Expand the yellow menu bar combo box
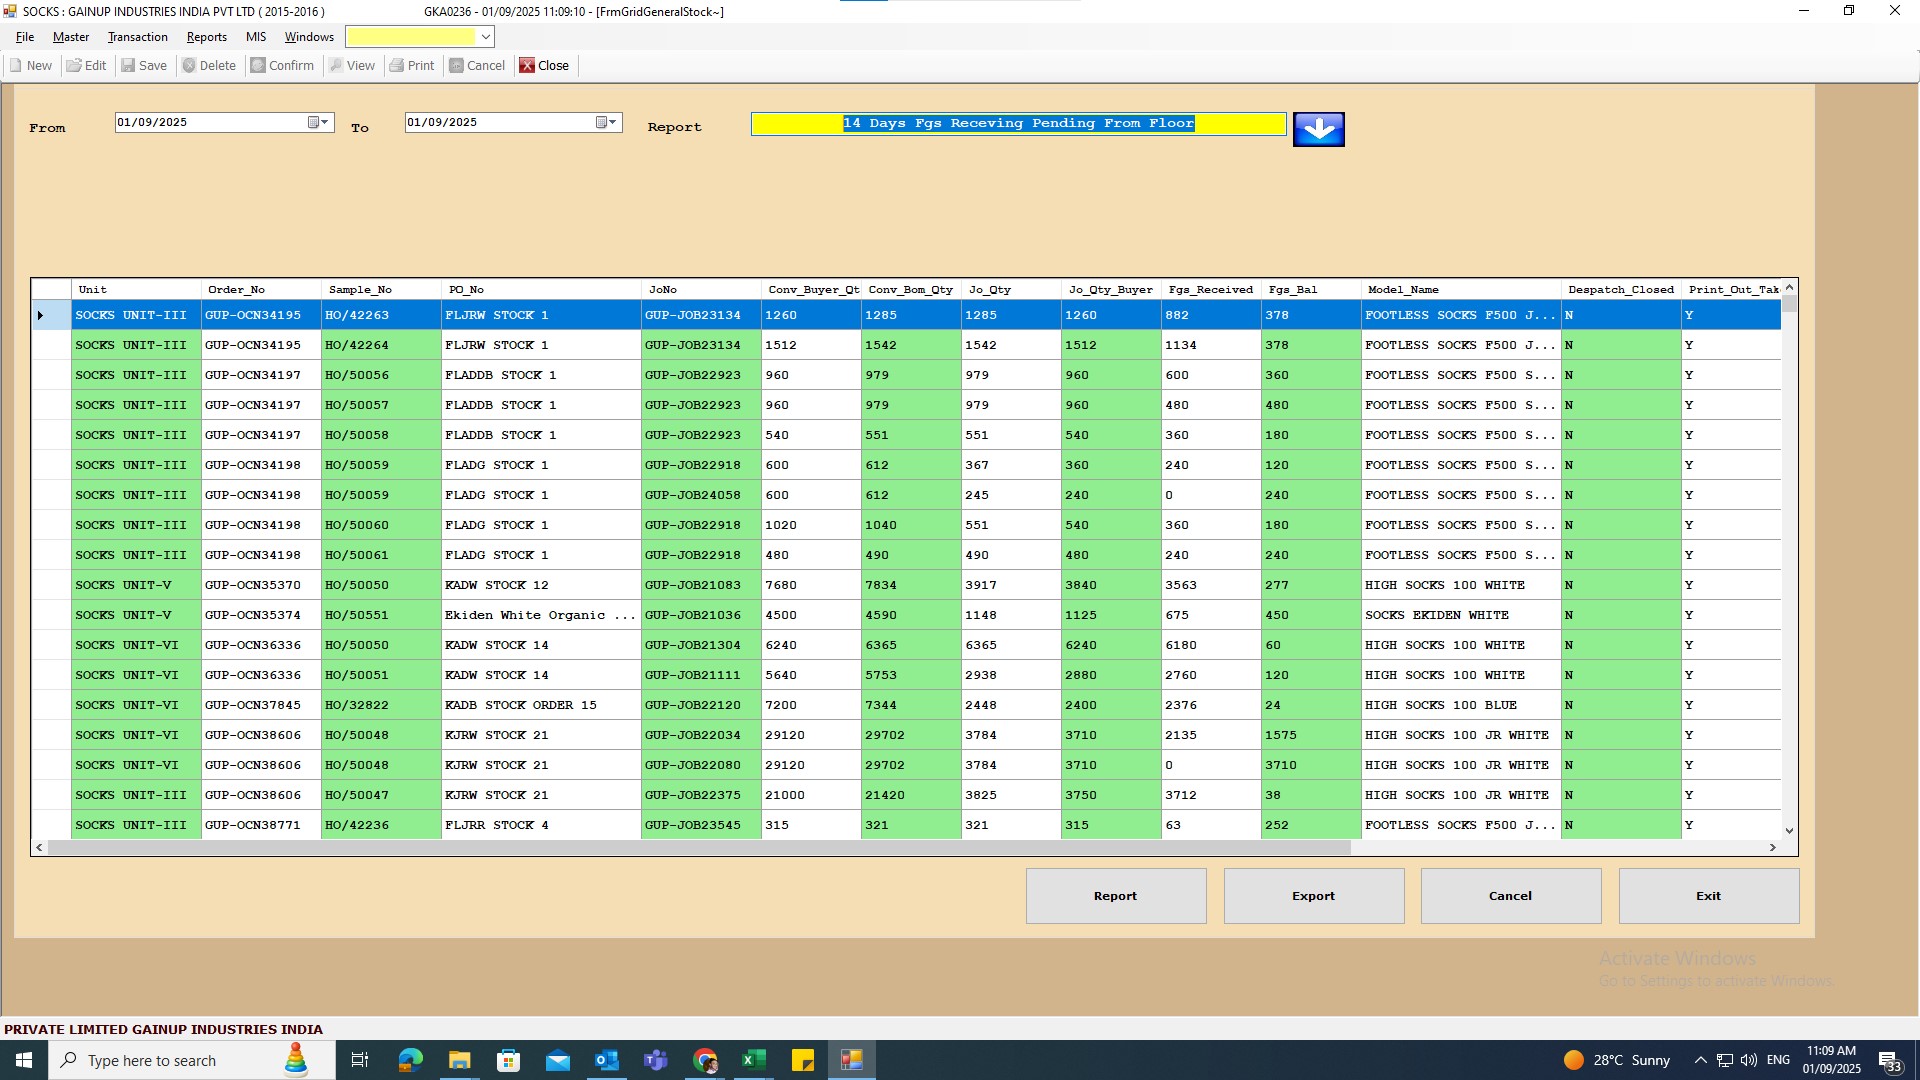This screenshot has height=1080, width=1920. pyautogui.click(x=486, y=37)
